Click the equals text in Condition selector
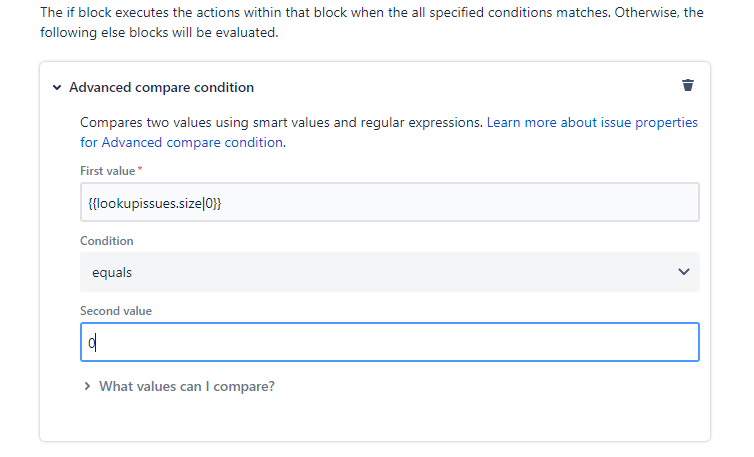The image size is (754, 457). [x=112, y=273]
